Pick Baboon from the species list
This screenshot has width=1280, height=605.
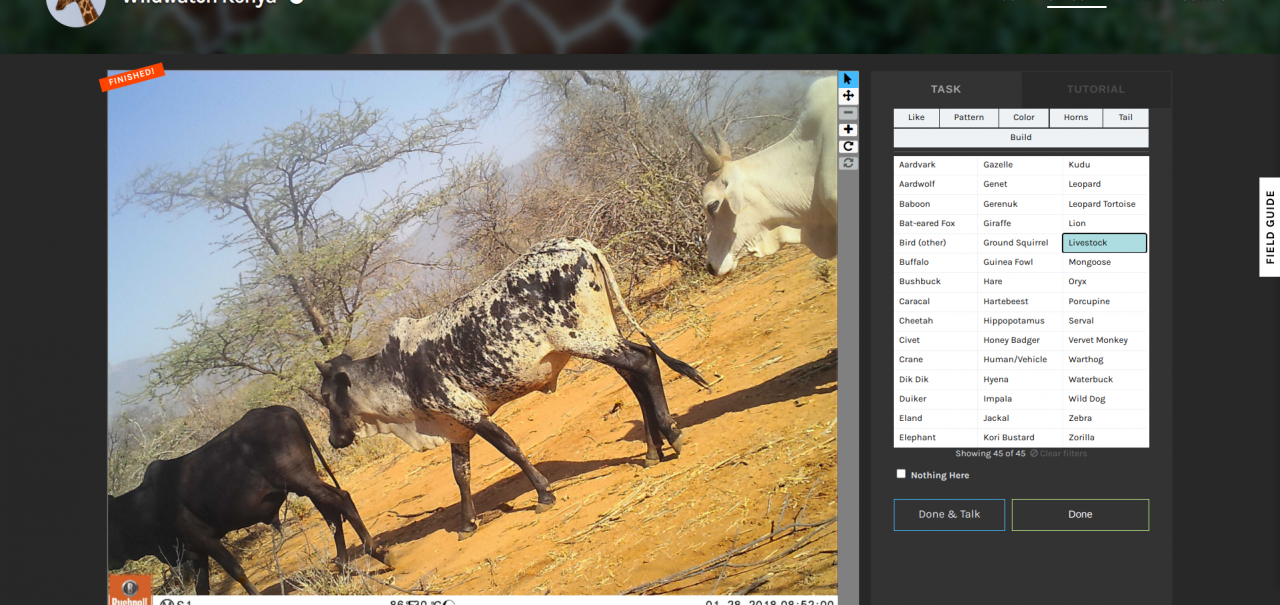click(935, 204)
